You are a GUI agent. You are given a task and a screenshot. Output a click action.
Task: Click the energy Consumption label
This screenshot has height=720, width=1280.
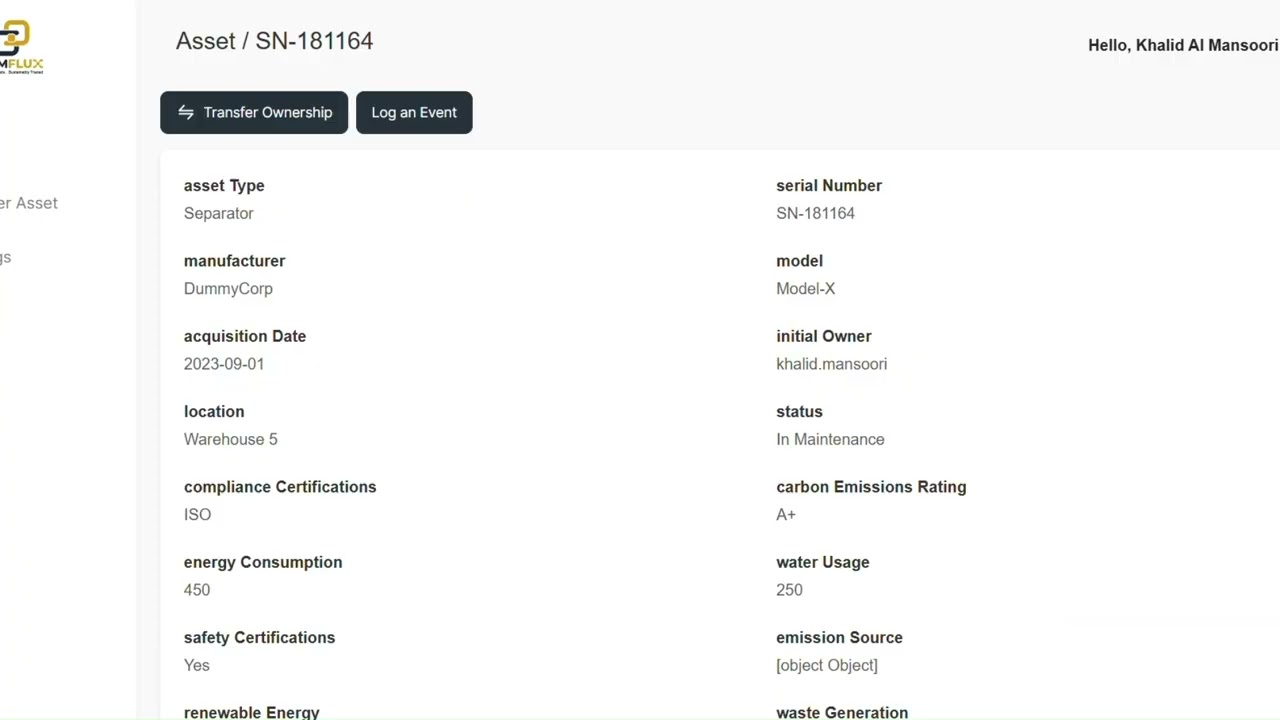(x=263, y=562)
